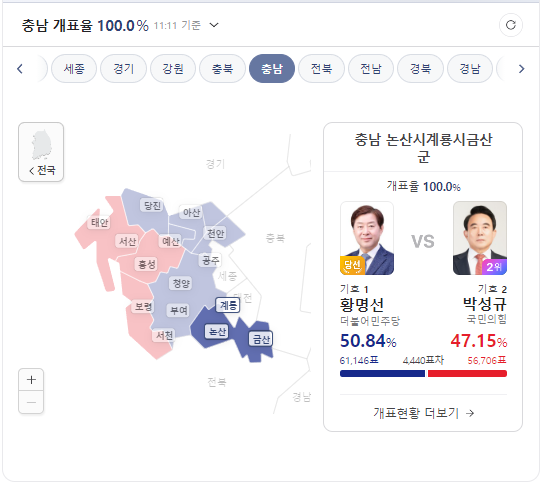Select the 세종 region tab
540x486 pixels.
74,69
